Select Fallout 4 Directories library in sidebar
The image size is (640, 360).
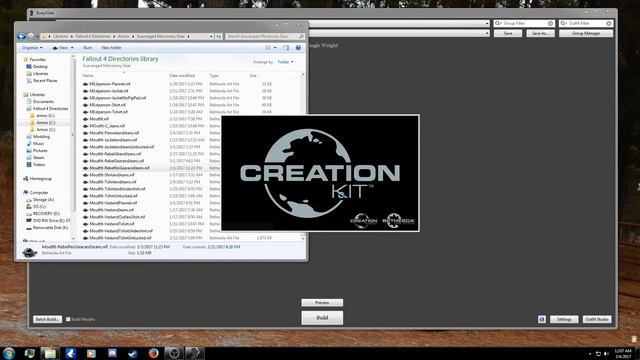coord(50,109)
